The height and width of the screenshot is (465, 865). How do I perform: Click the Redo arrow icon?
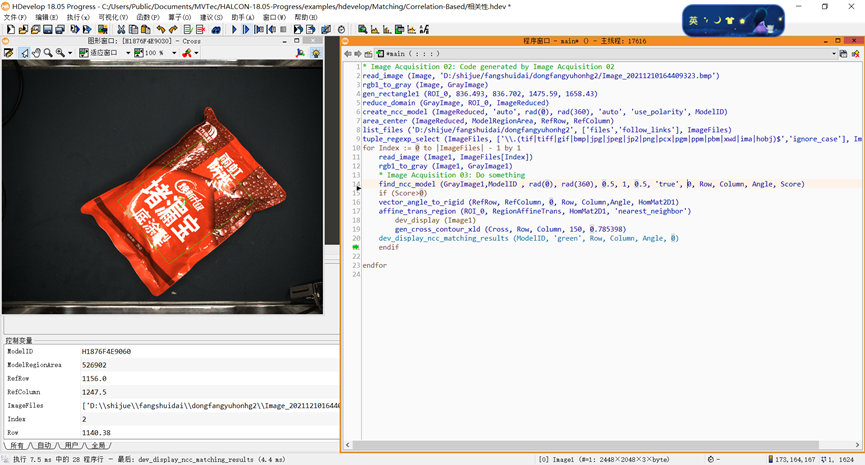point(173,29)
